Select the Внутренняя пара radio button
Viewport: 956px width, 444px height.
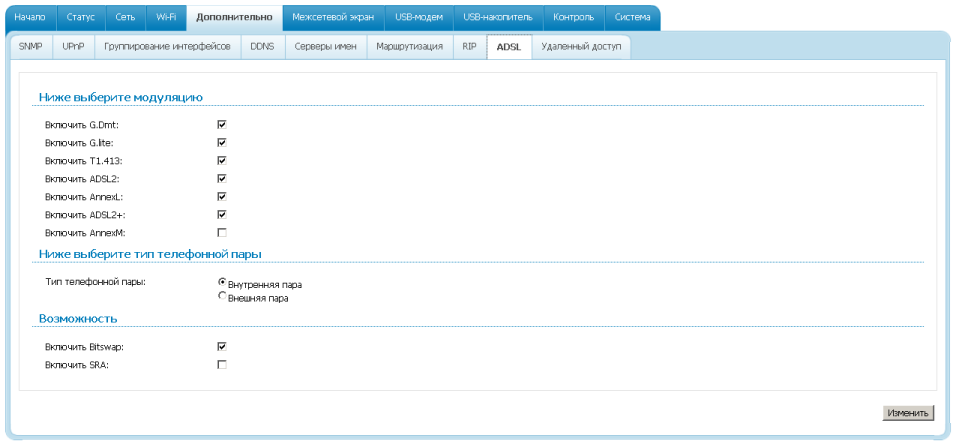click(222, 282)
